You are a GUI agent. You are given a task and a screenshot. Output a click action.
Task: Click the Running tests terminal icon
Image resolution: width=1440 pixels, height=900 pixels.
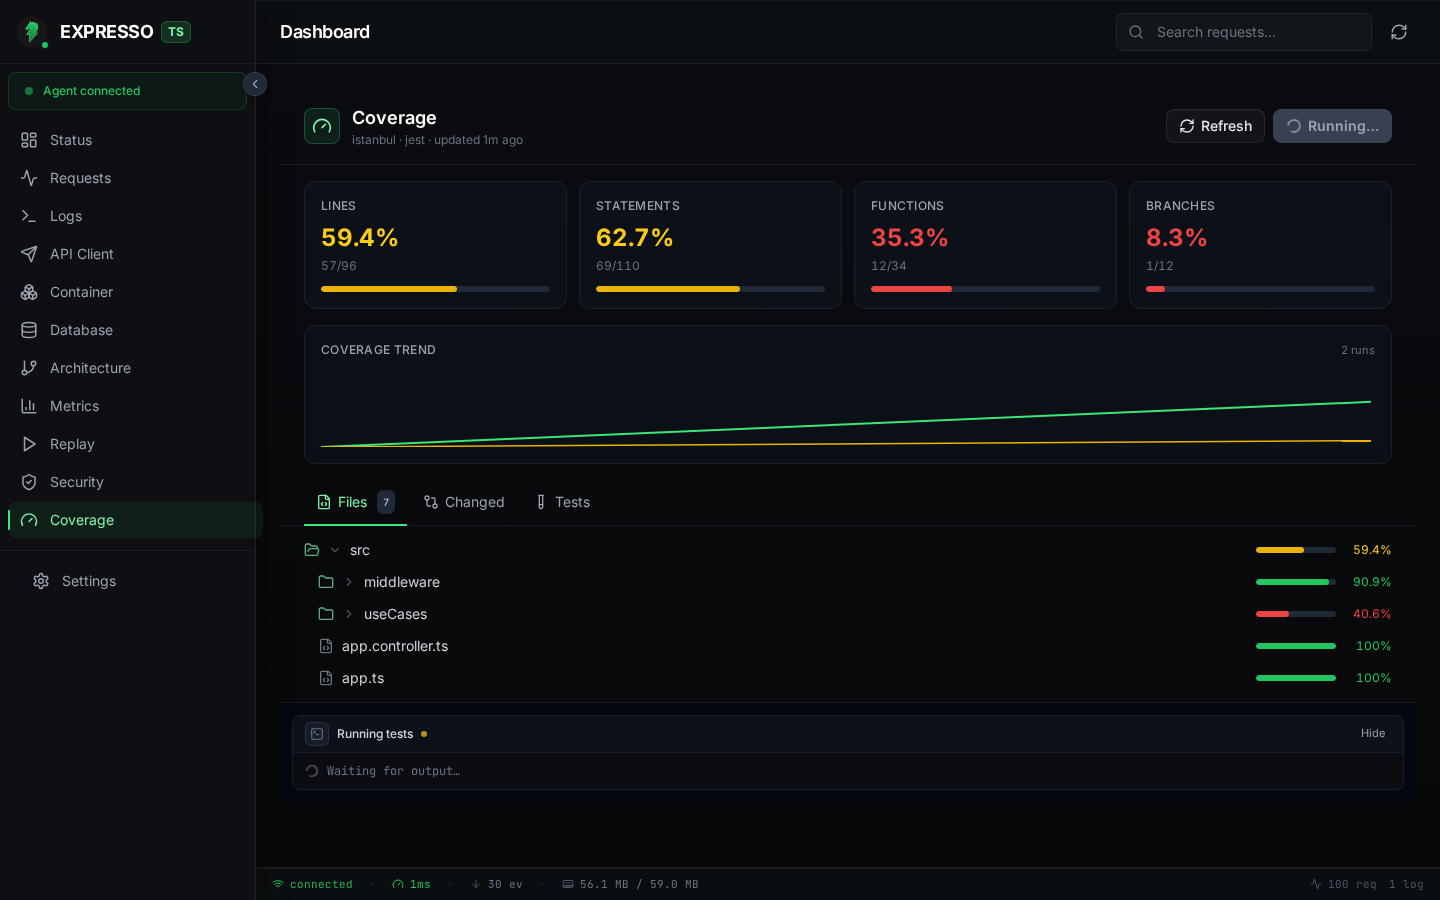(317, 734)
